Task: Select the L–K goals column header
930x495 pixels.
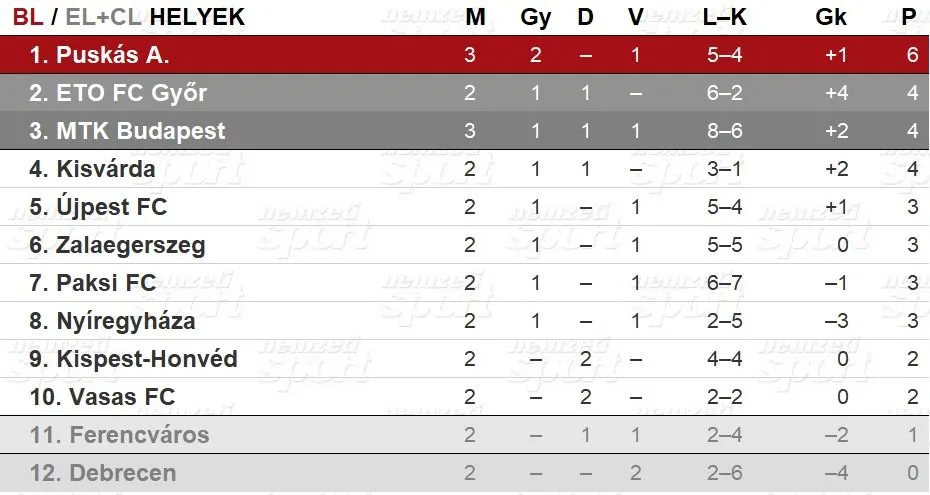Action: point(724,17)
